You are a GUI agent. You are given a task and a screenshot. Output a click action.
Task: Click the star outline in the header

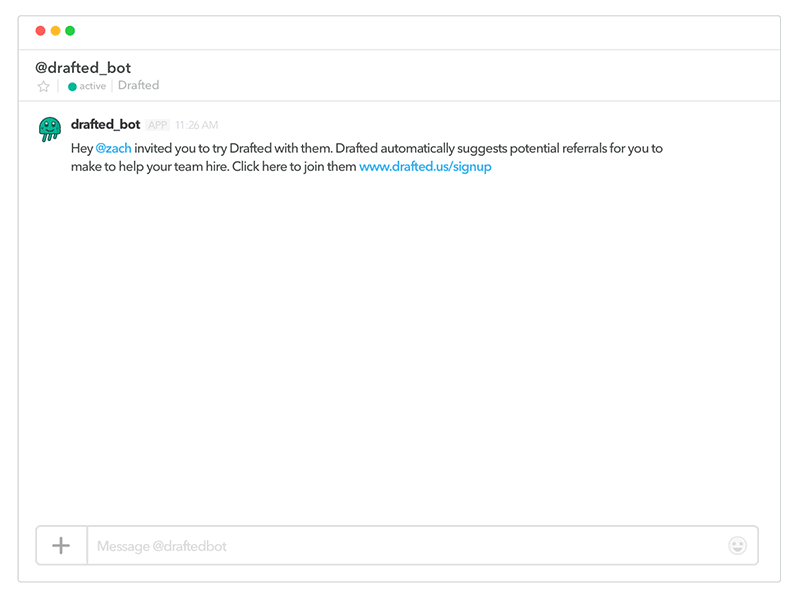tap(43, 86)
